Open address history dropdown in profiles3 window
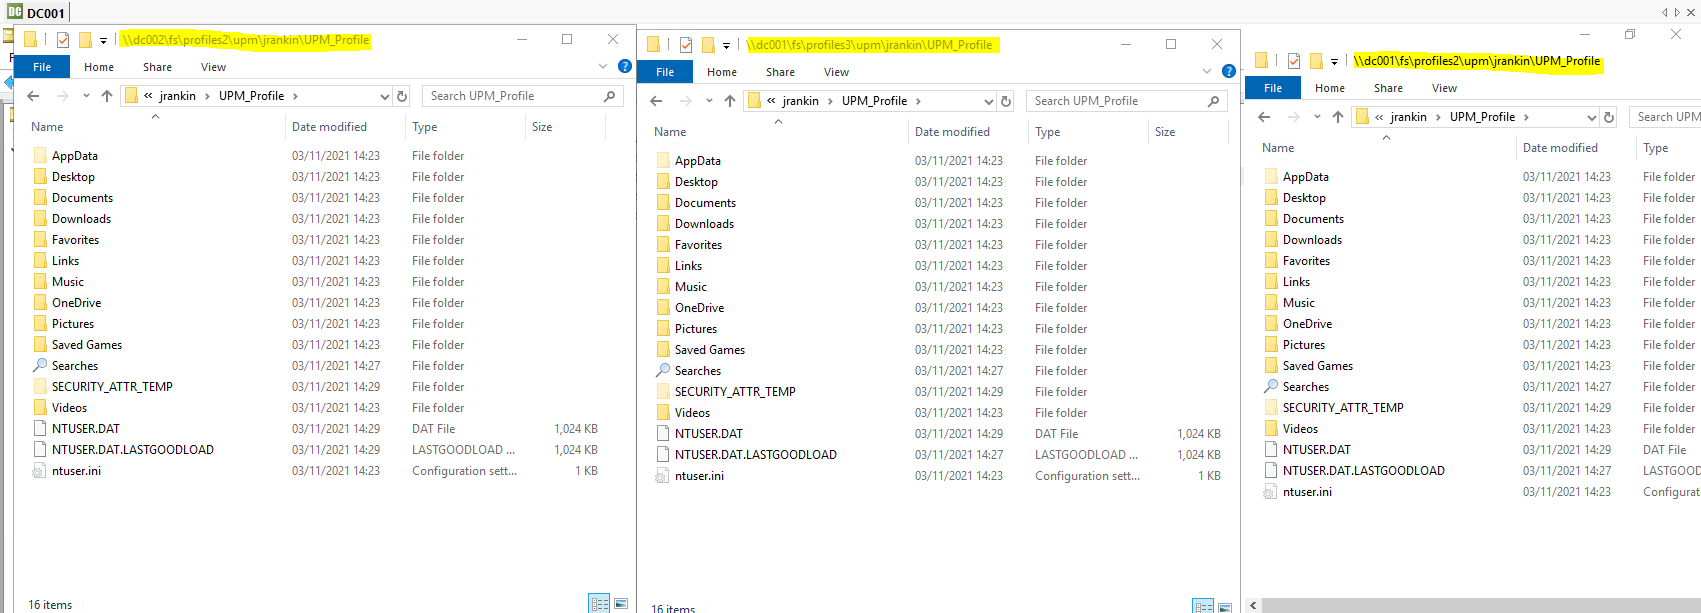The width and height of the screenshot is (1701, 613). [989, 101]
